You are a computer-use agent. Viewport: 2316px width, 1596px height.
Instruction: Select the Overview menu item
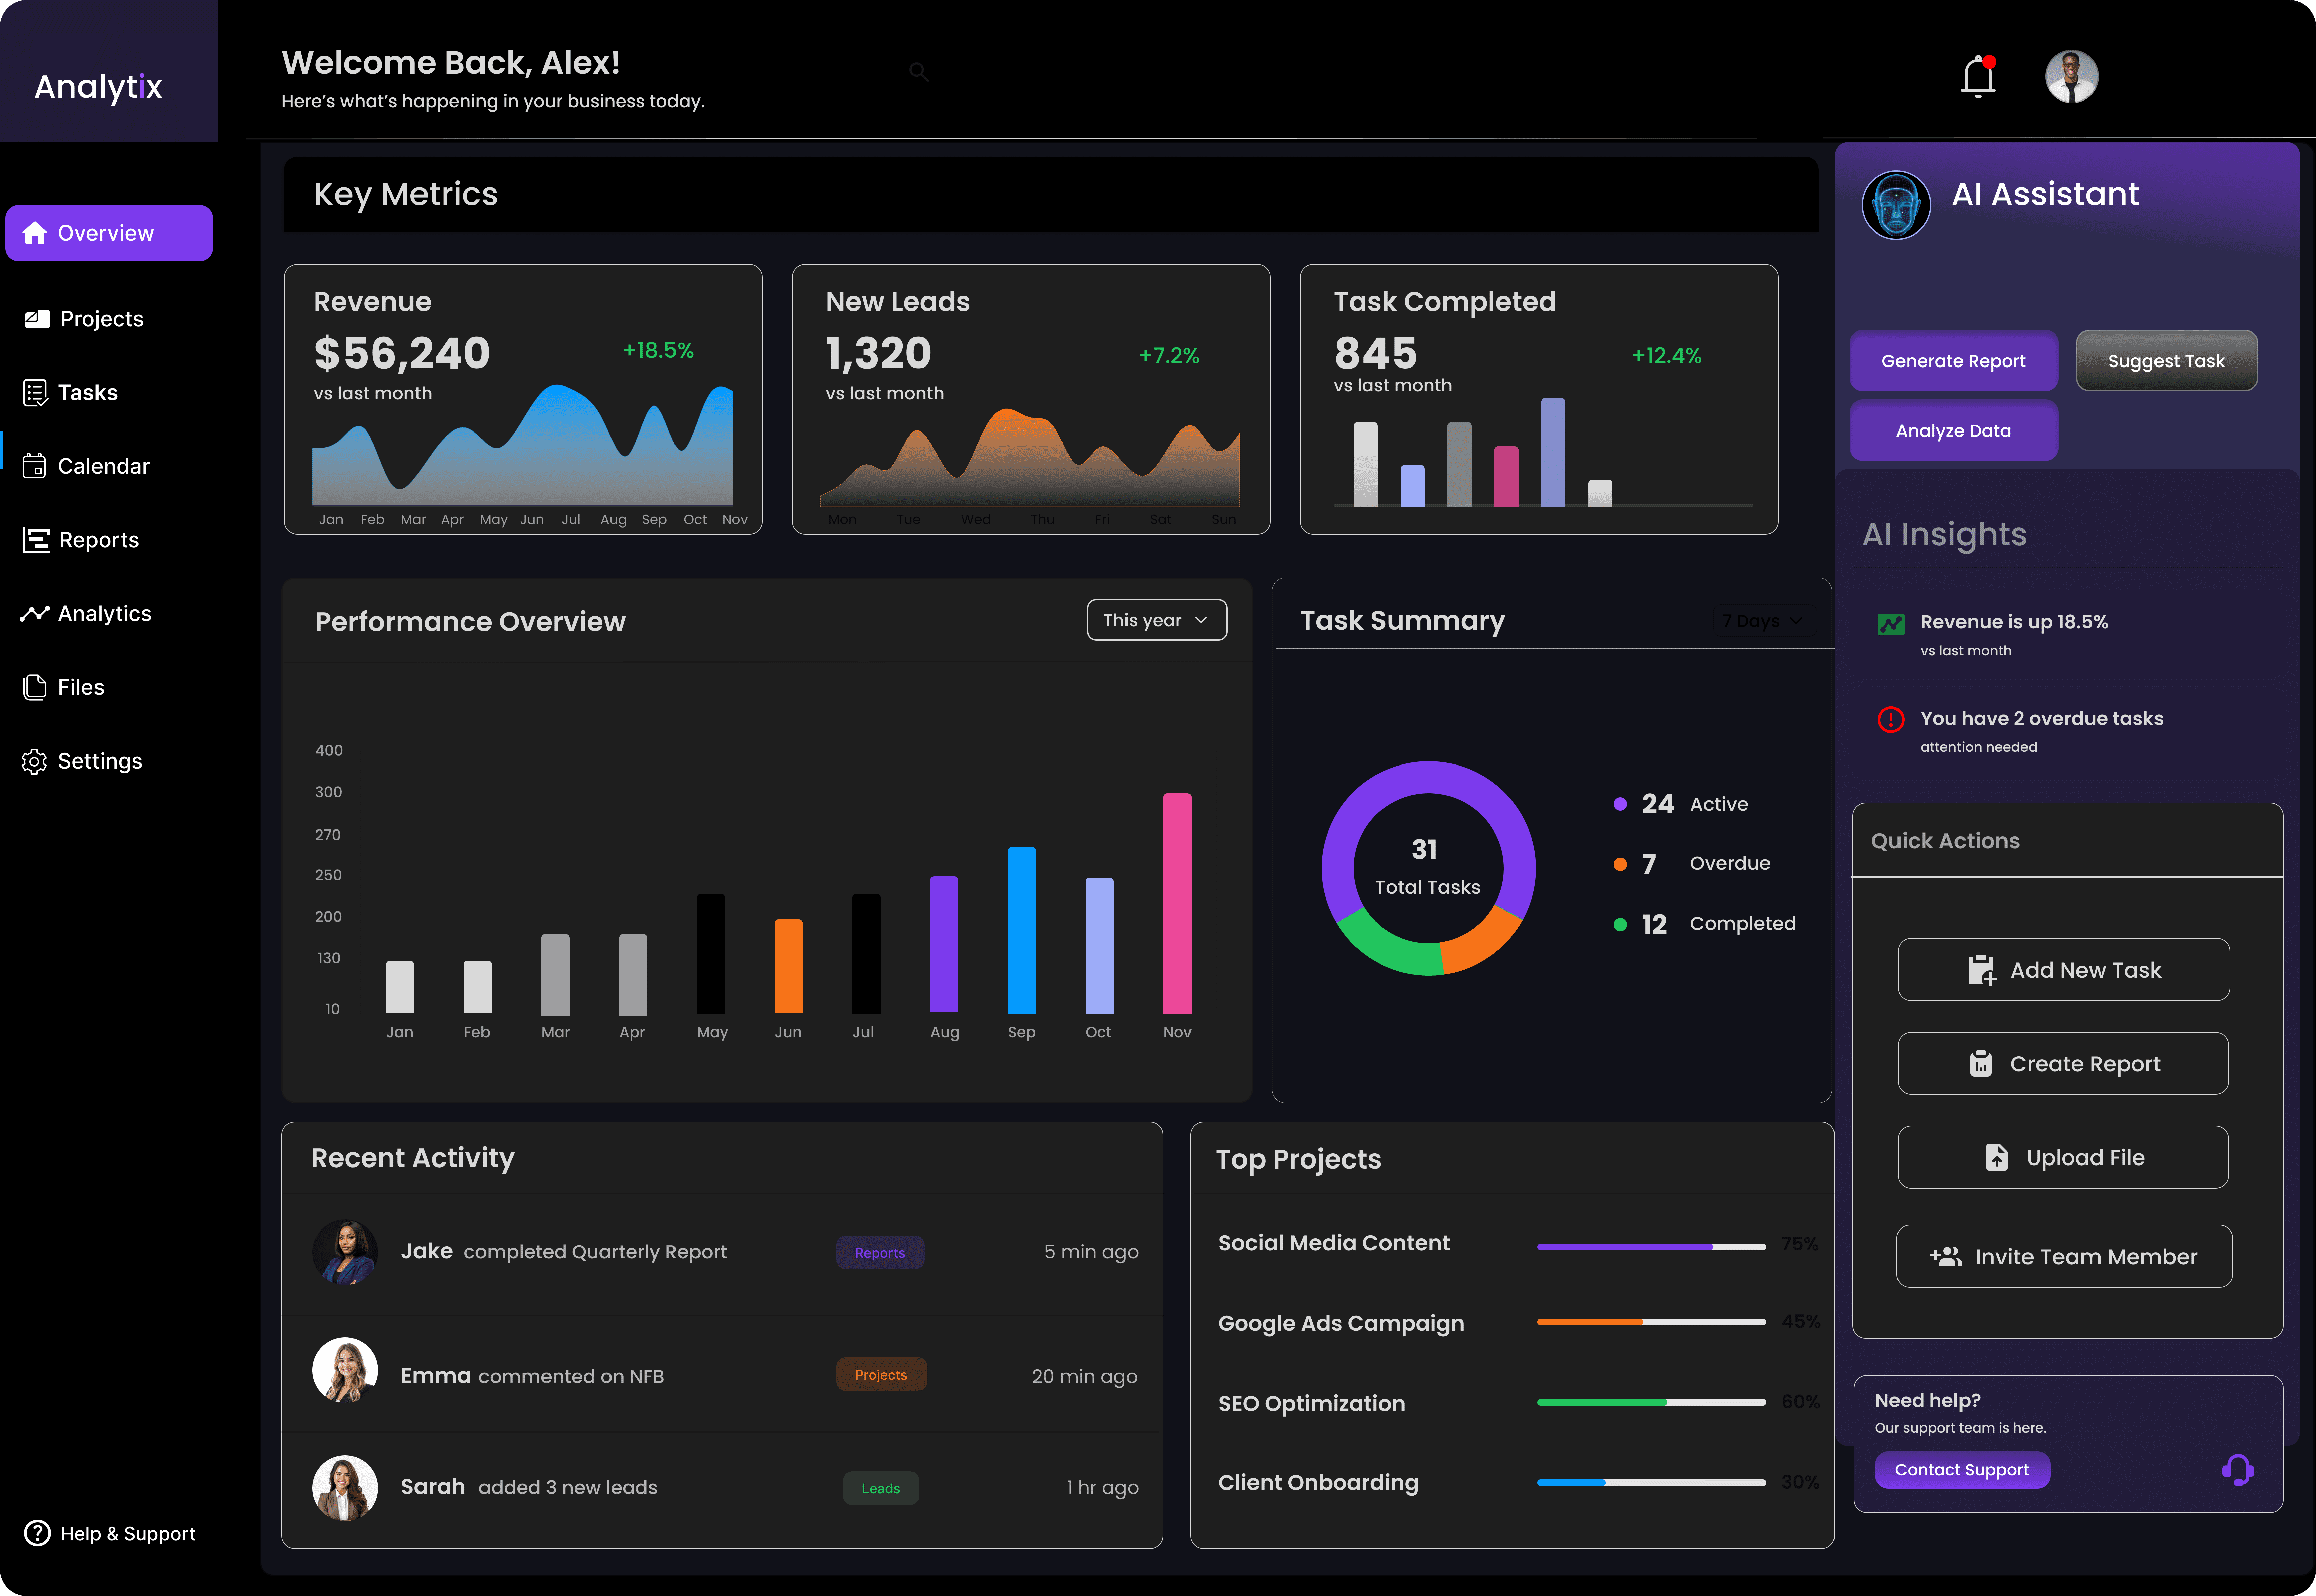(x=109, y=233)
